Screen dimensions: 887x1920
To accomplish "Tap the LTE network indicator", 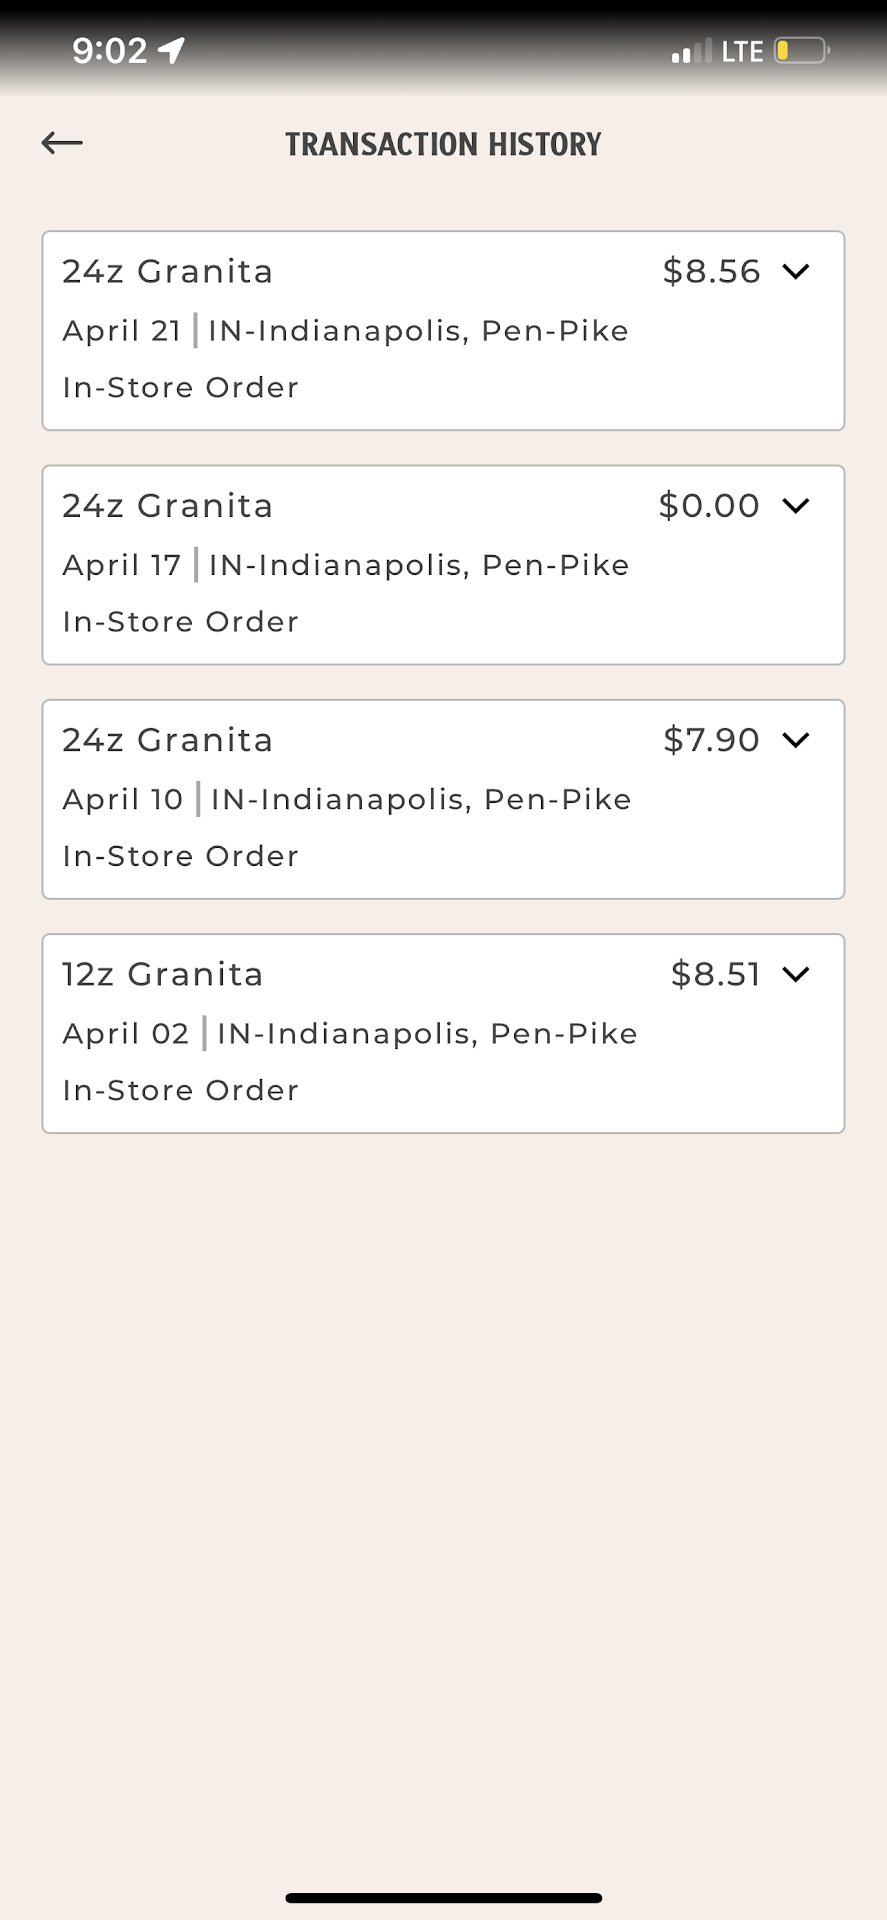I will pyautogui.click(x=742, y=51).
